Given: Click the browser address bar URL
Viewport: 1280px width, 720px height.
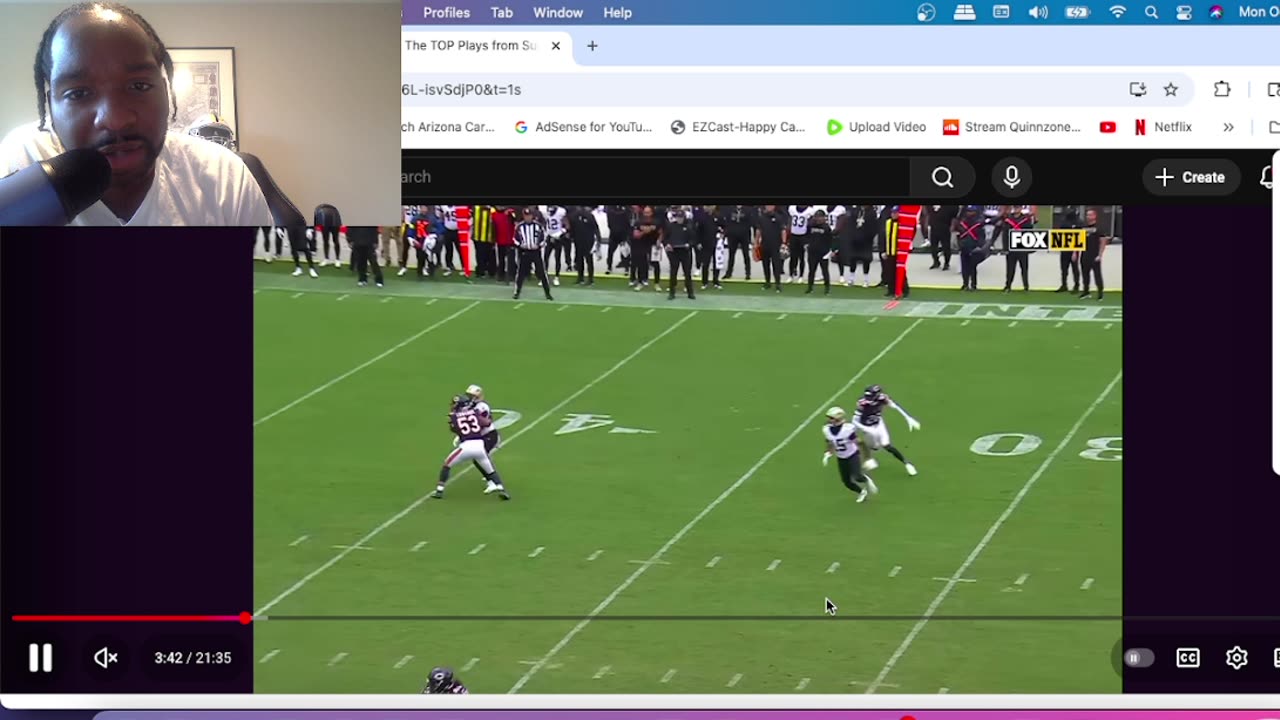Looking at the screenshot, I should [461, 89].
